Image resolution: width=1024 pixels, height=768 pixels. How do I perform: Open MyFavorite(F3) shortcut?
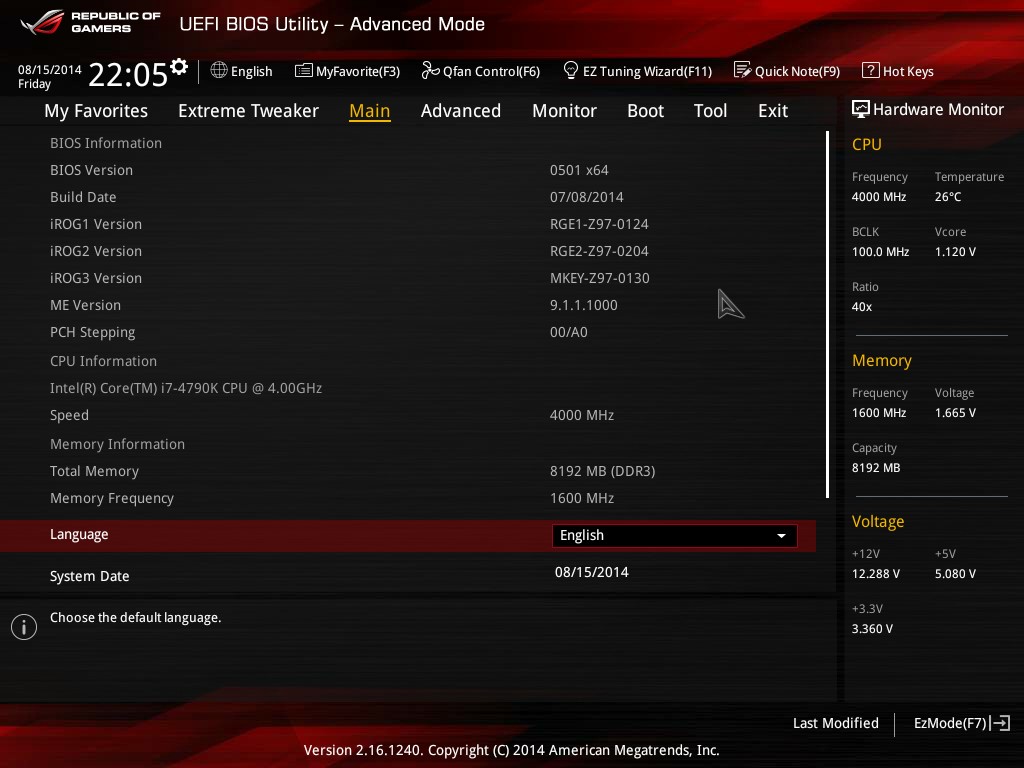pos(347,71)
